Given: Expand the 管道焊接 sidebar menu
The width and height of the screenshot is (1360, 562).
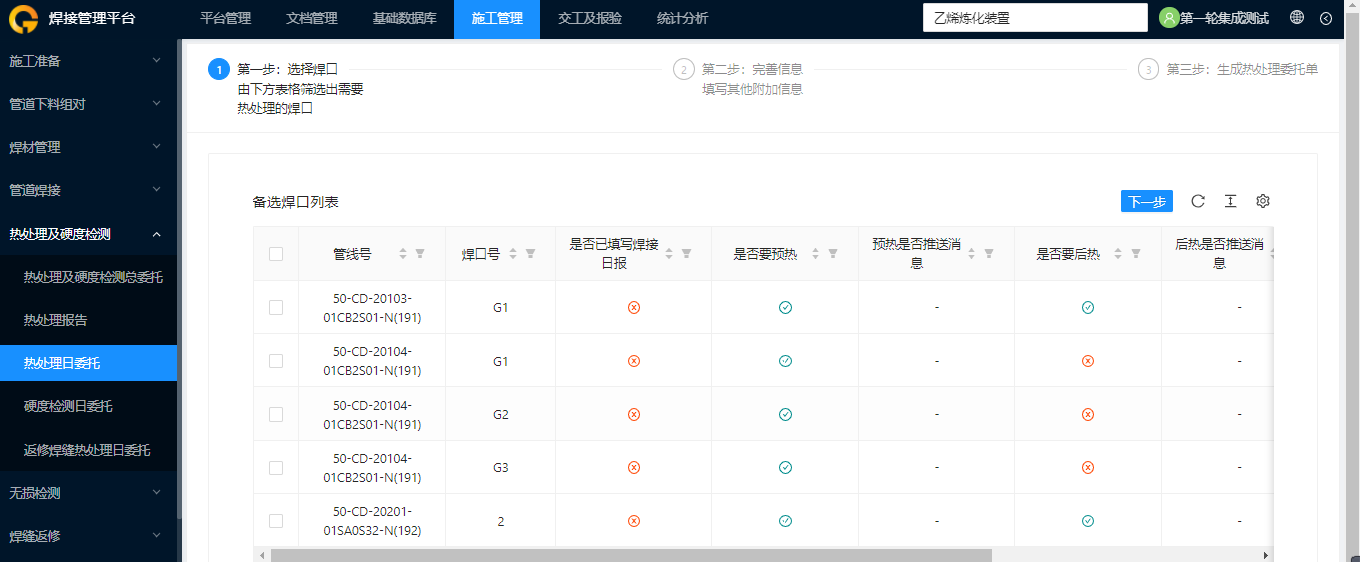Looking at the screenshot, I should pos(88,190).
